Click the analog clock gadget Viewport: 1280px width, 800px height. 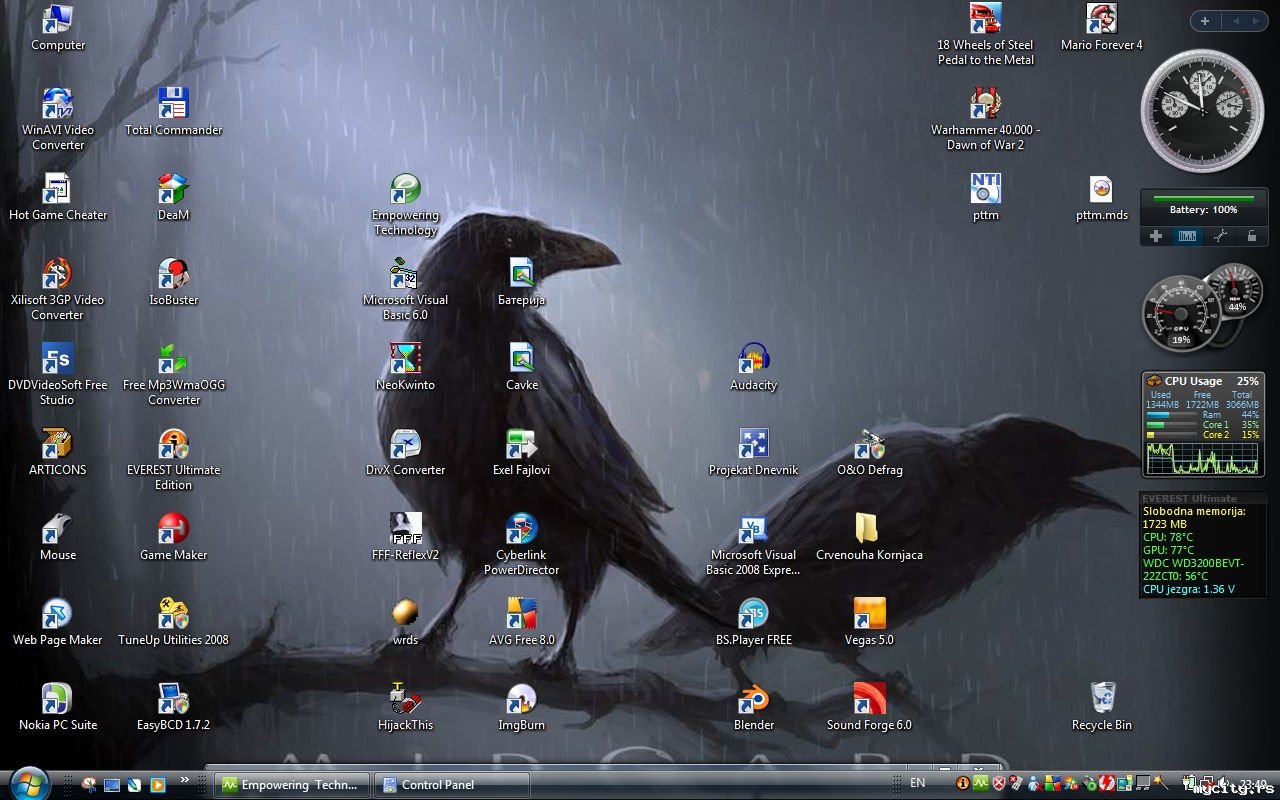click(1203, 111)
